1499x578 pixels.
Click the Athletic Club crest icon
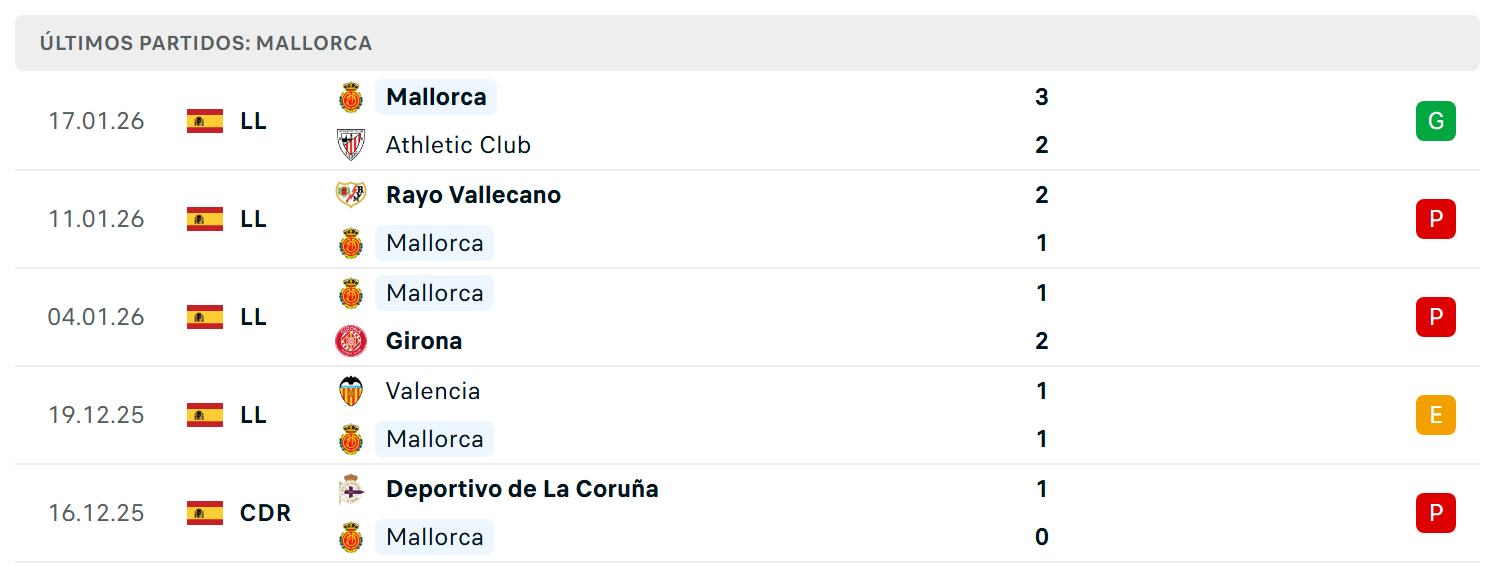click(x=351, y=145)
